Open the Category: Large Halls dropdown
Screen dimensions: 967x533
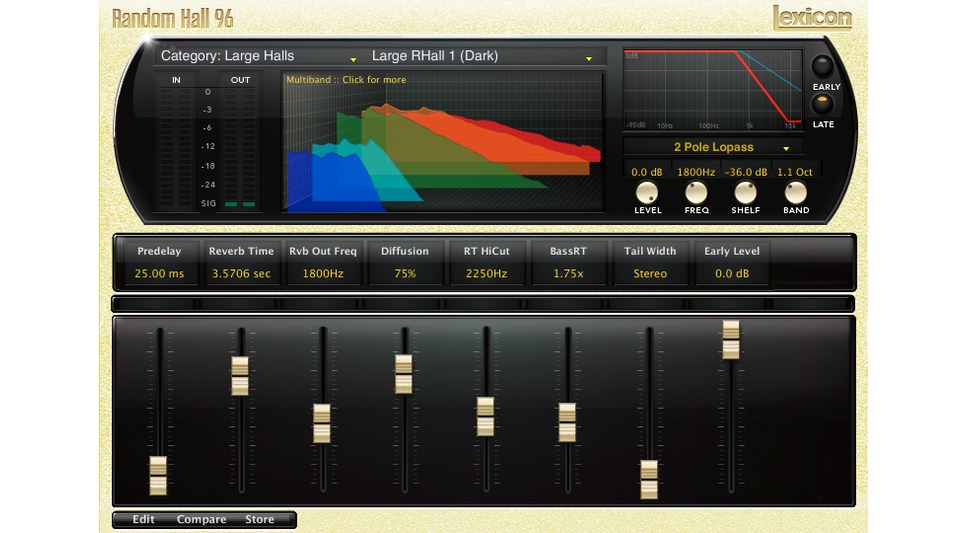(x=259, y=56)
